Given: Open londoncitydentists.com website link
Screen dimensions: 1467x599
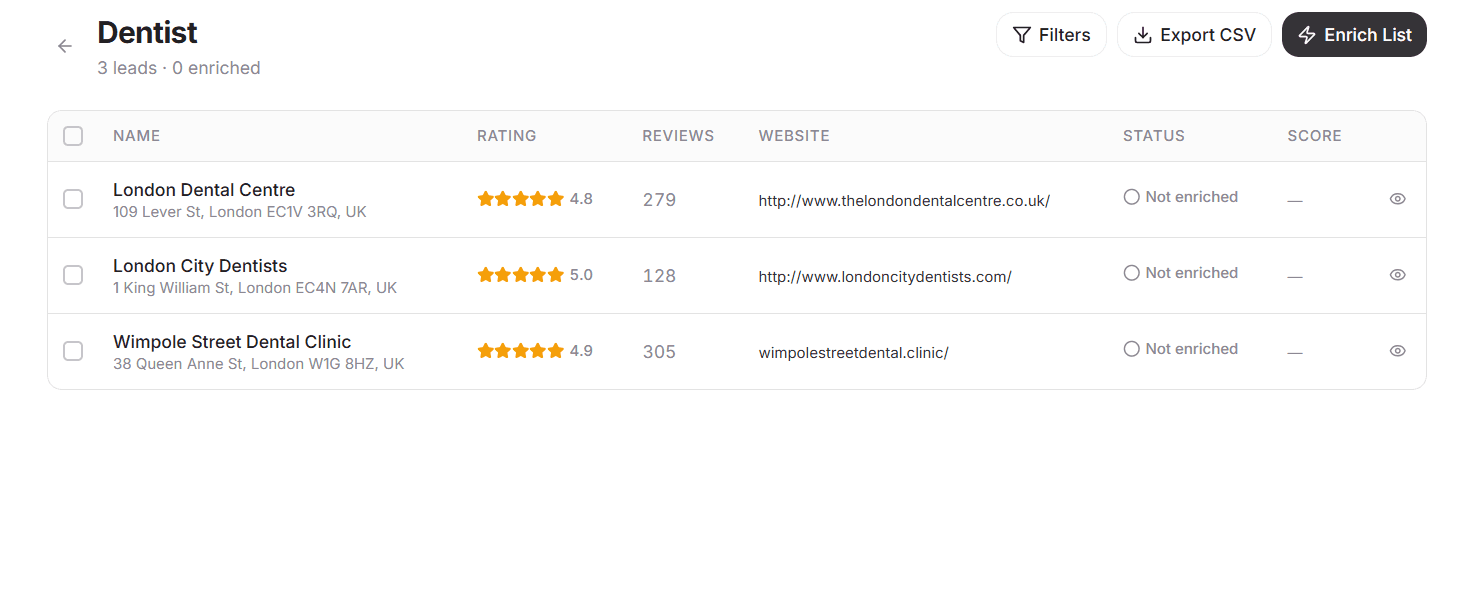Looking at the screenshot, I should point(885,276).
